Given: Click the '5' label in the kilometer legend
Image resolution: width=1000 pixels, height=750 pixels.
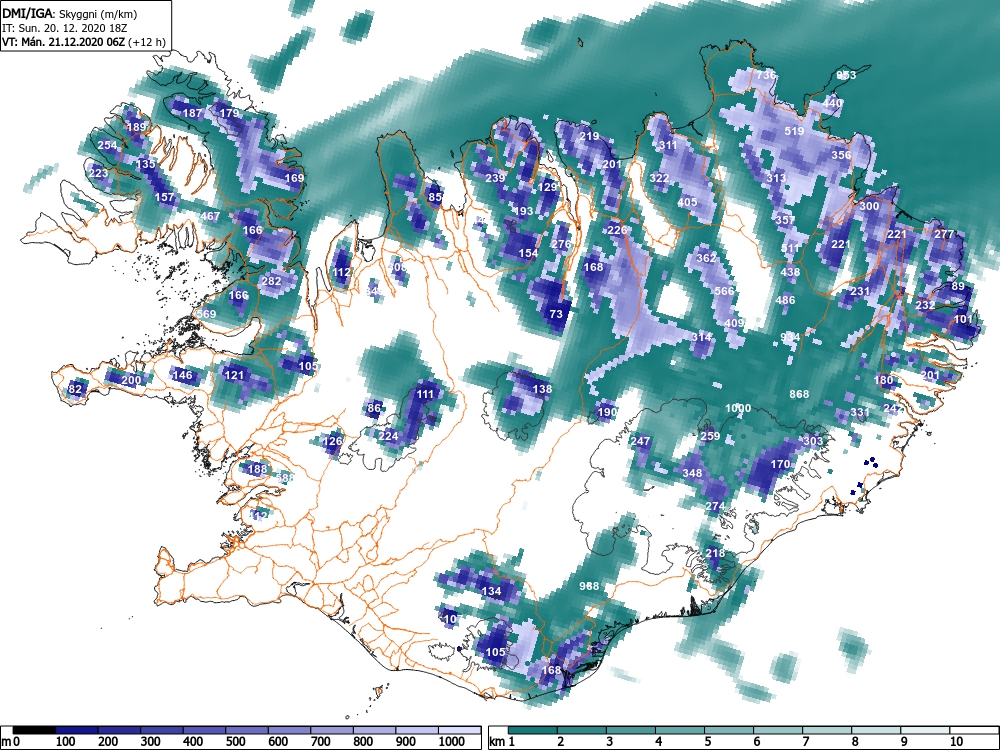Looking at the screenshot, I should (x=707, y=742).
